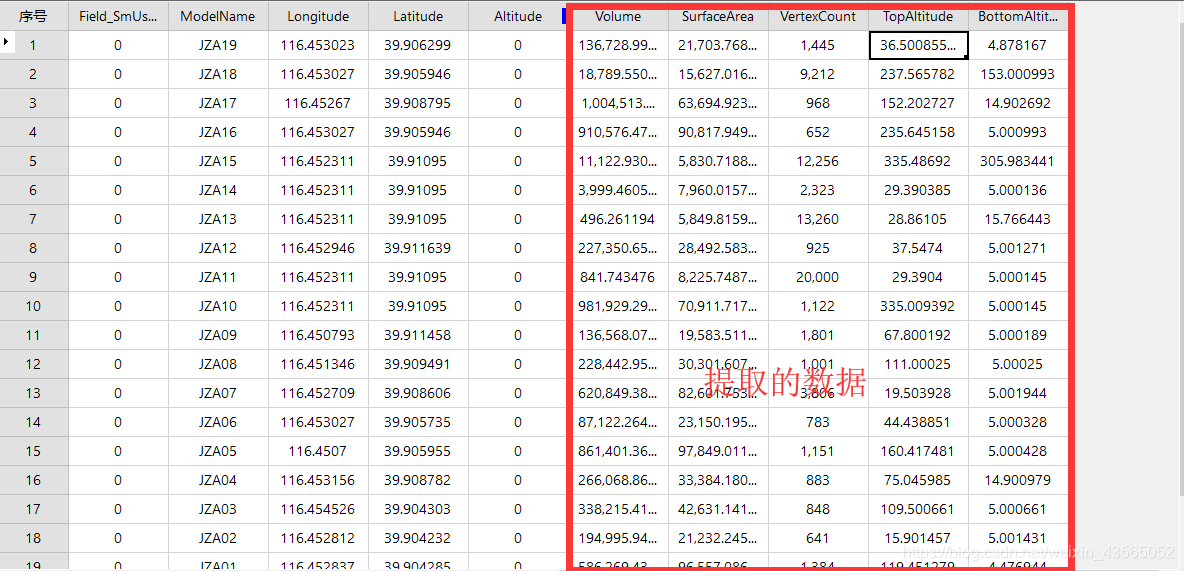Screen dimensions: 1184x571
Task: Click the Volume column header
Action: [x=618, y=16]
